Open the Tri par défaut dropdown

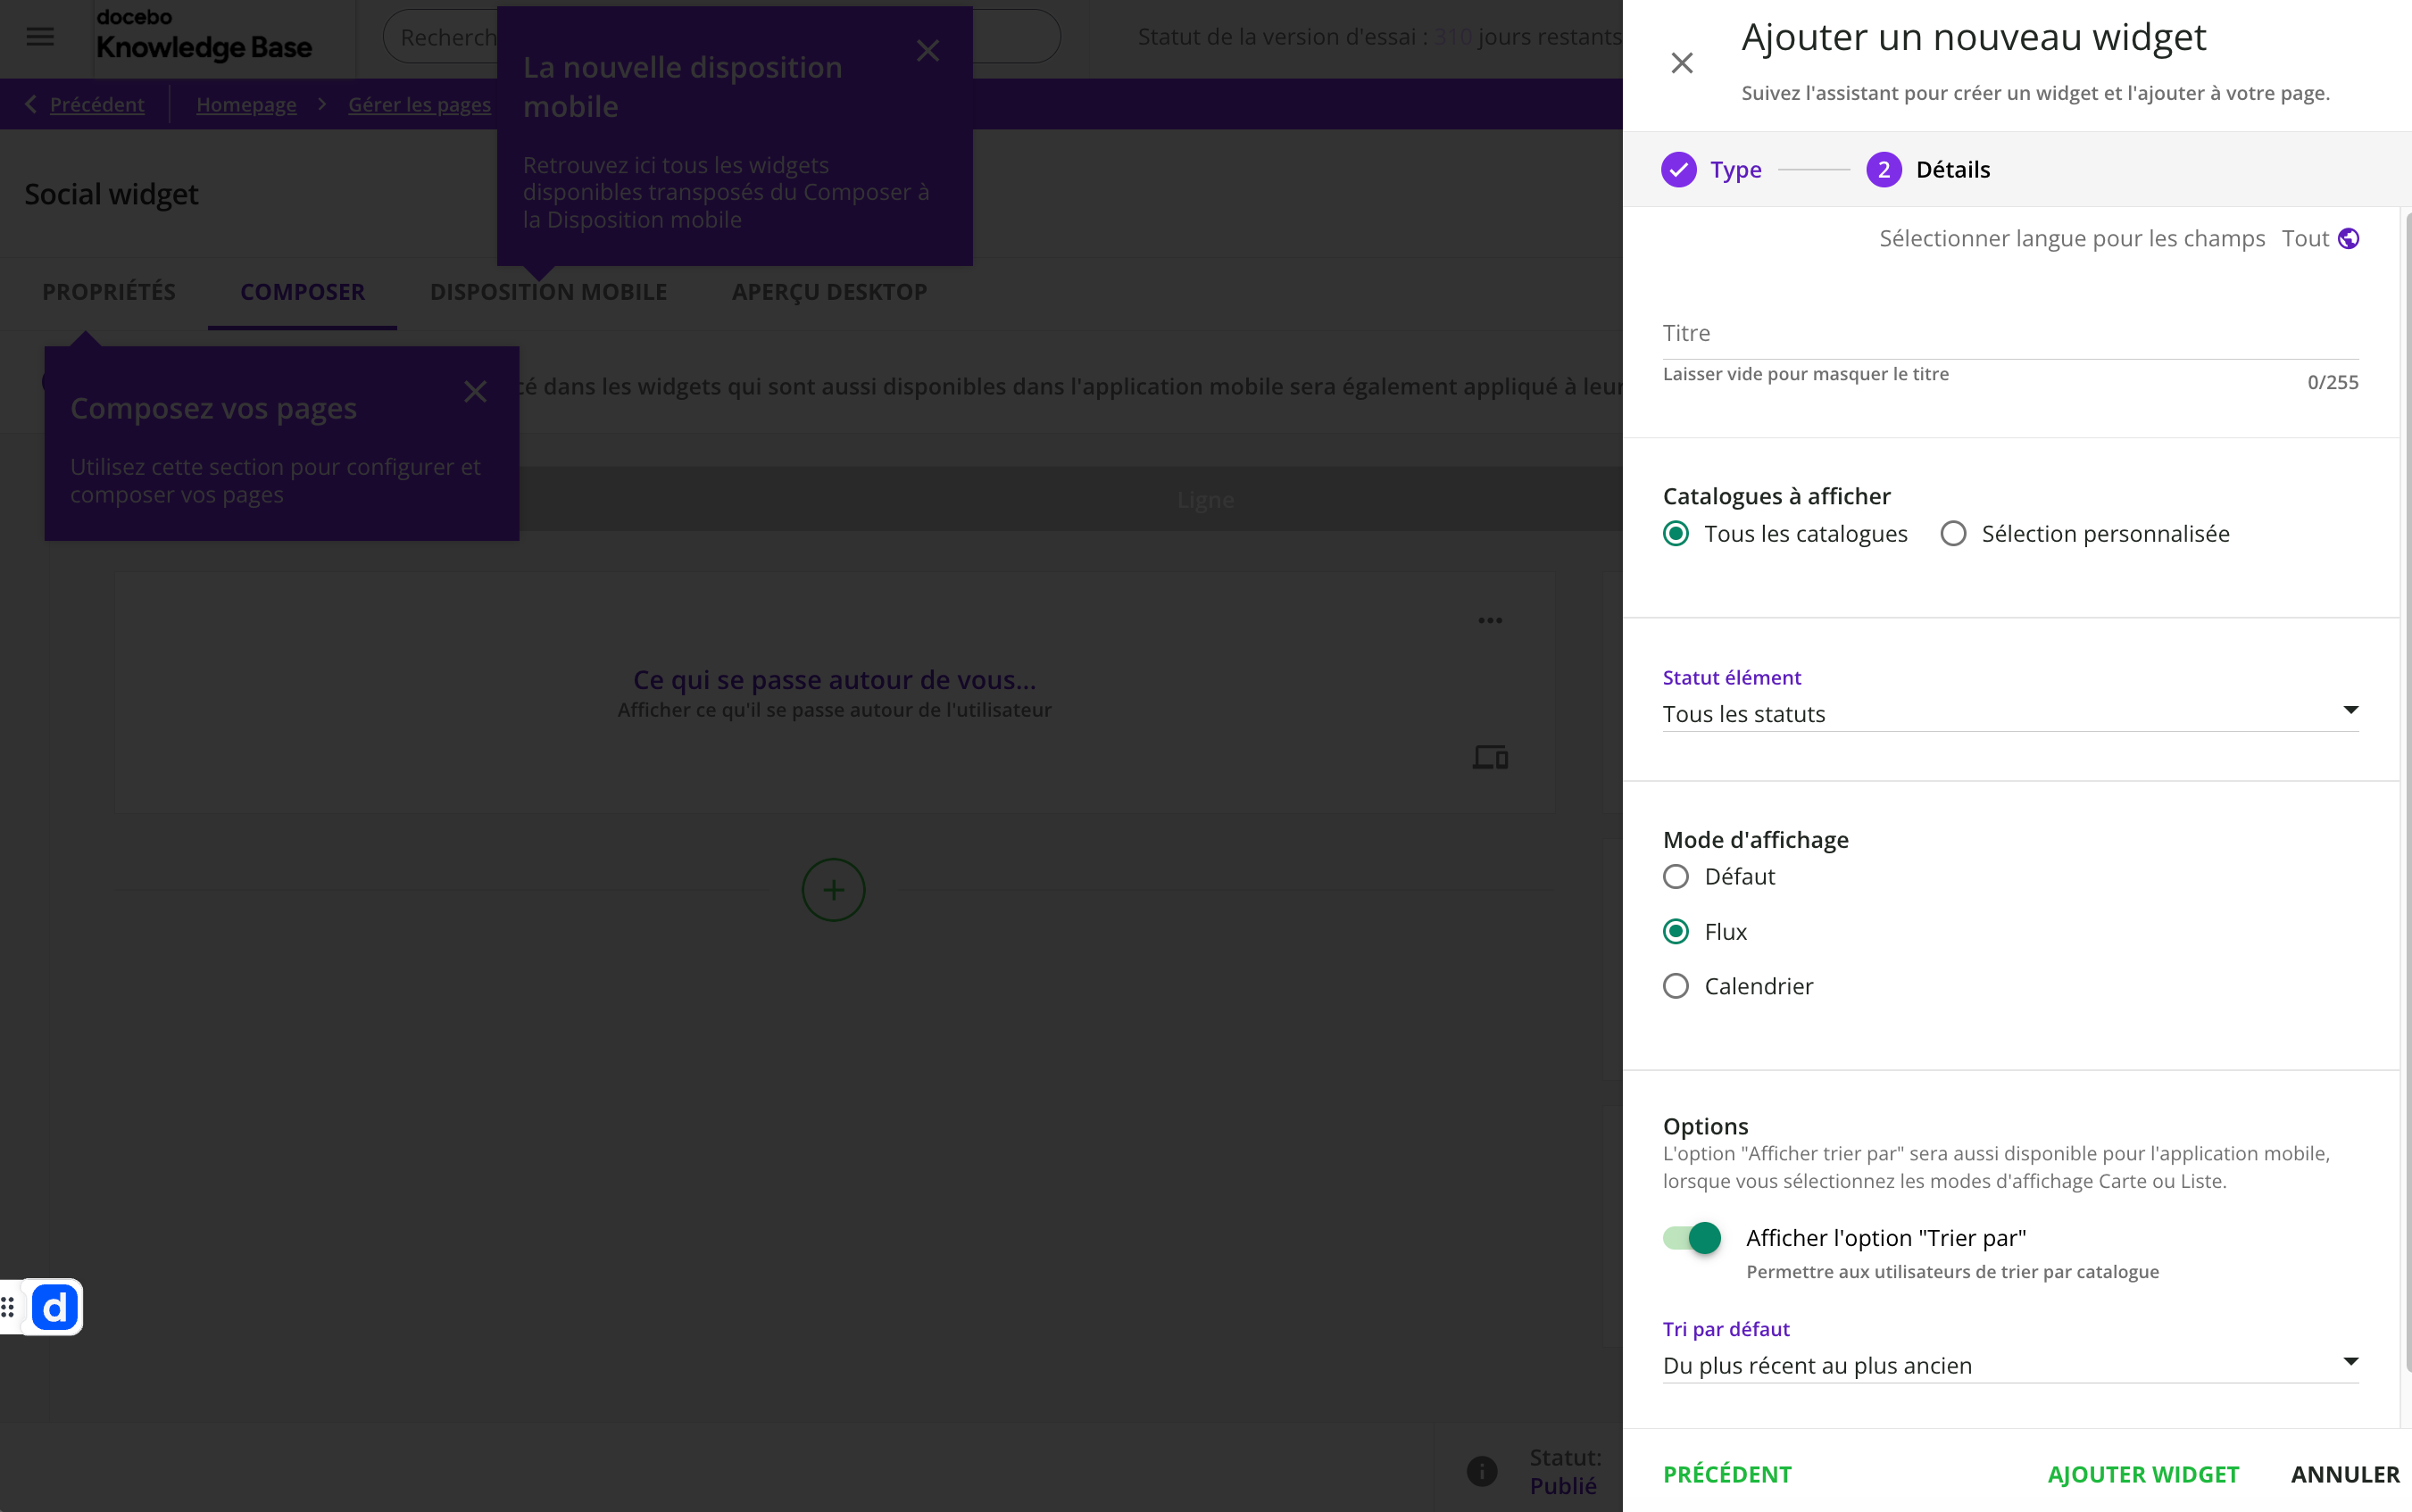pos(2010,1365)
